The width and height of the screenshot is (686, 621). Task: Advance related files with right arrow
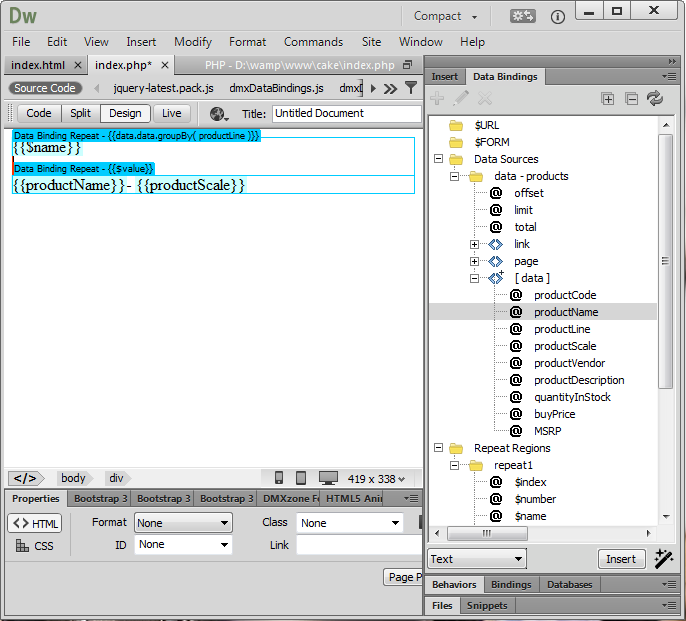373,88
